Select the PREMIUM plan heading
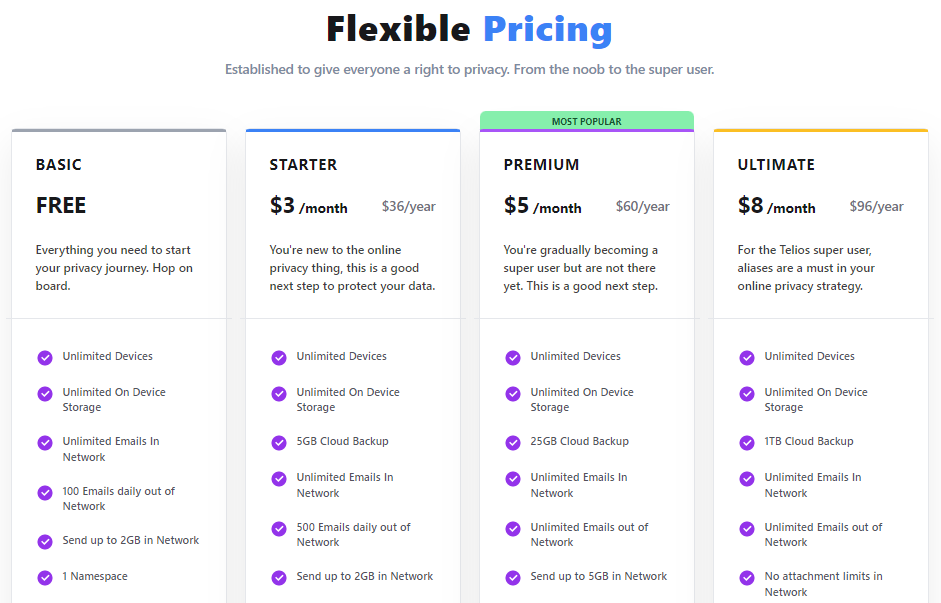Image resolution: width=941 pixels, height=603 pixels. 541,164
